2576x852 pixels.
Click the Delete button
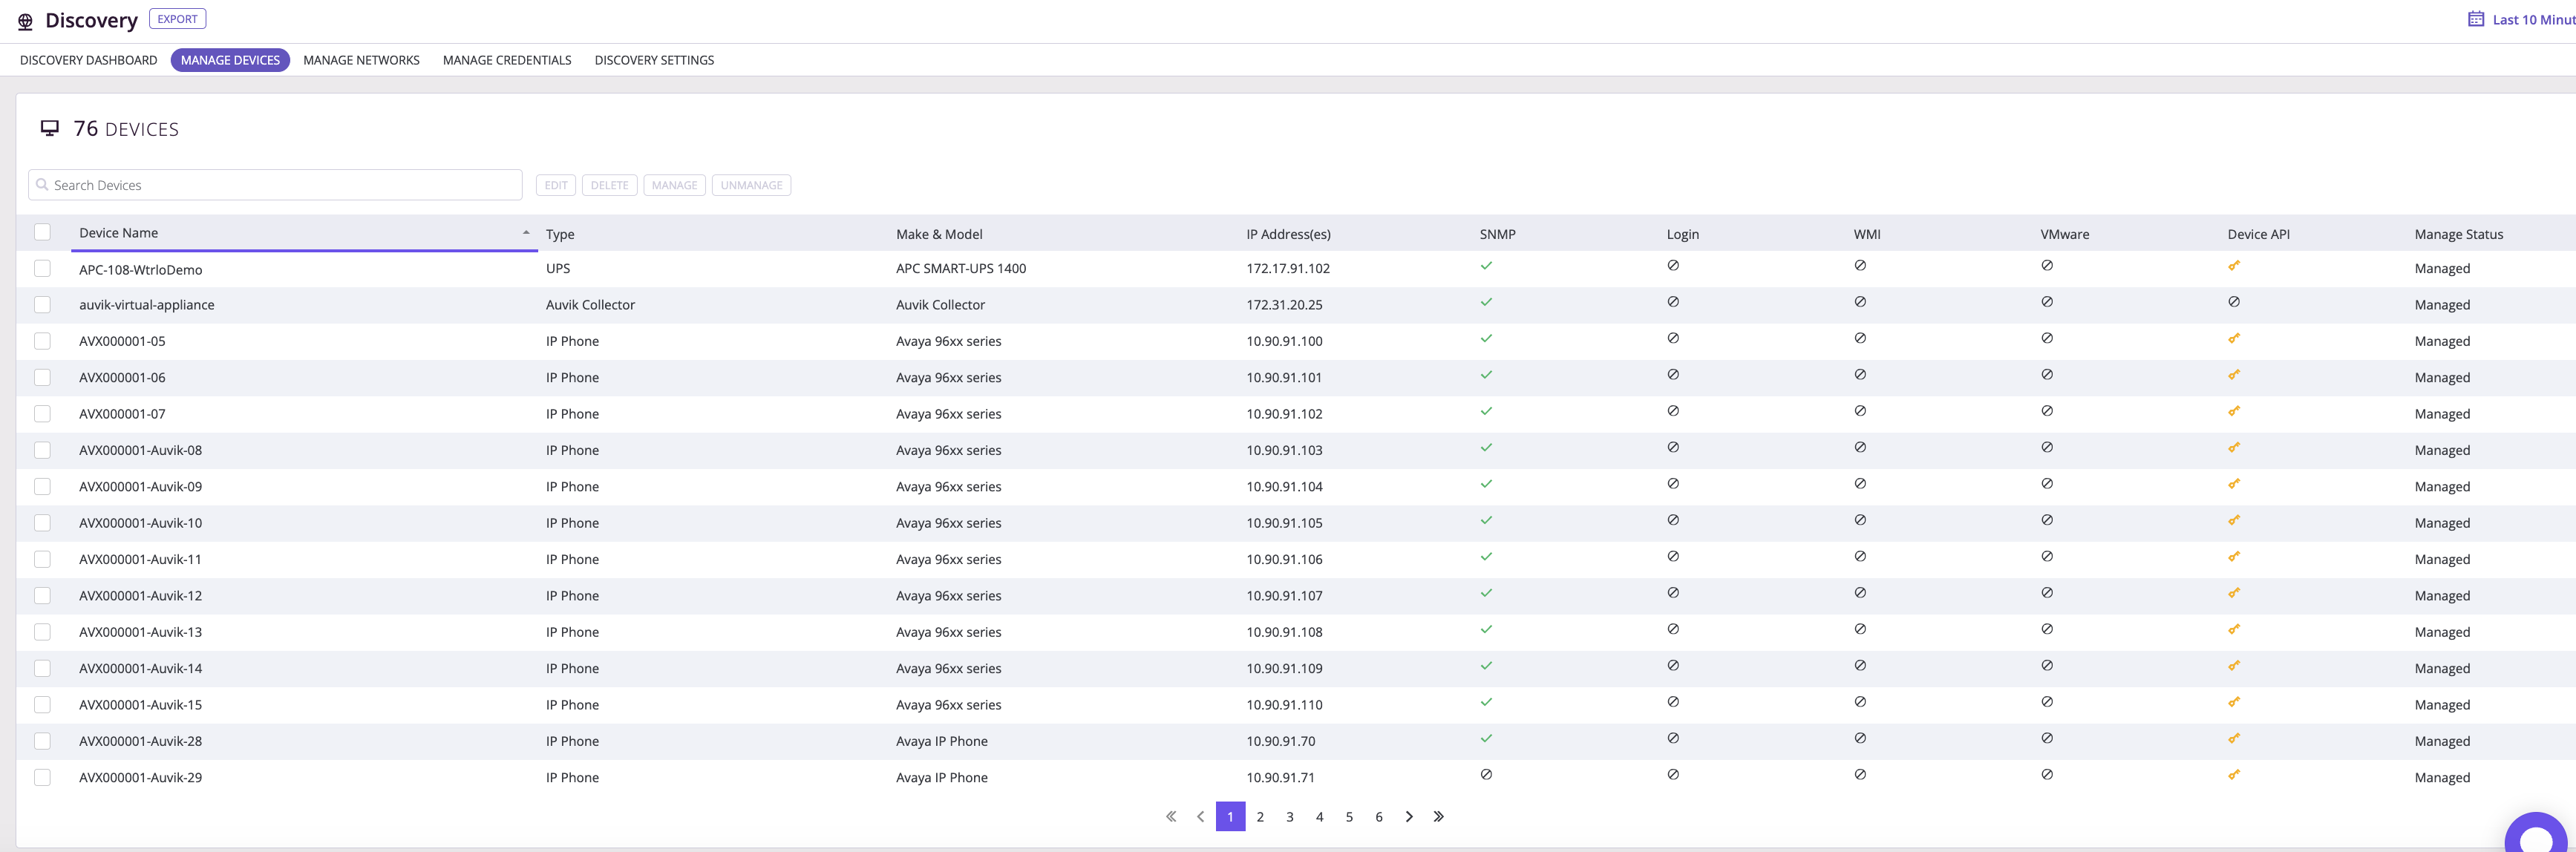coord(609,185)
